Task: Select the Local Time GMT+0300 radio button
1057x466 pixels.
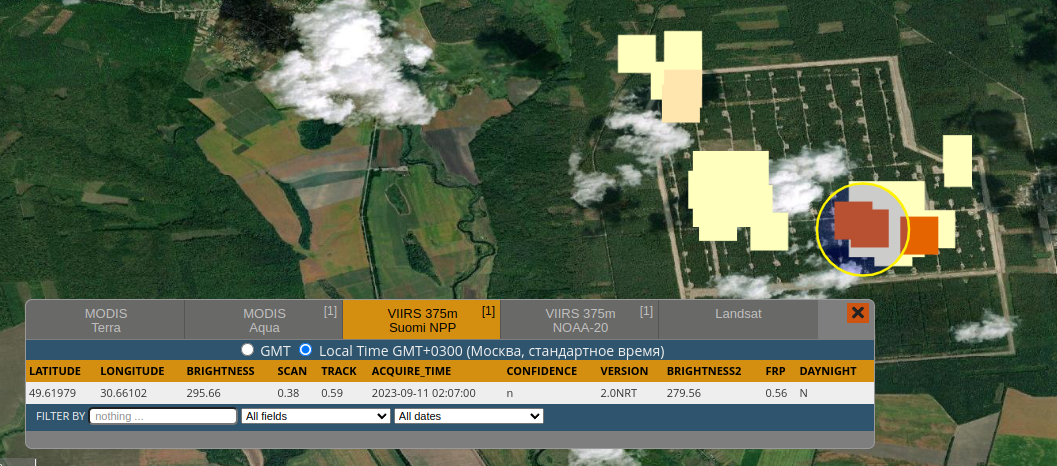Action: [306, 350]
